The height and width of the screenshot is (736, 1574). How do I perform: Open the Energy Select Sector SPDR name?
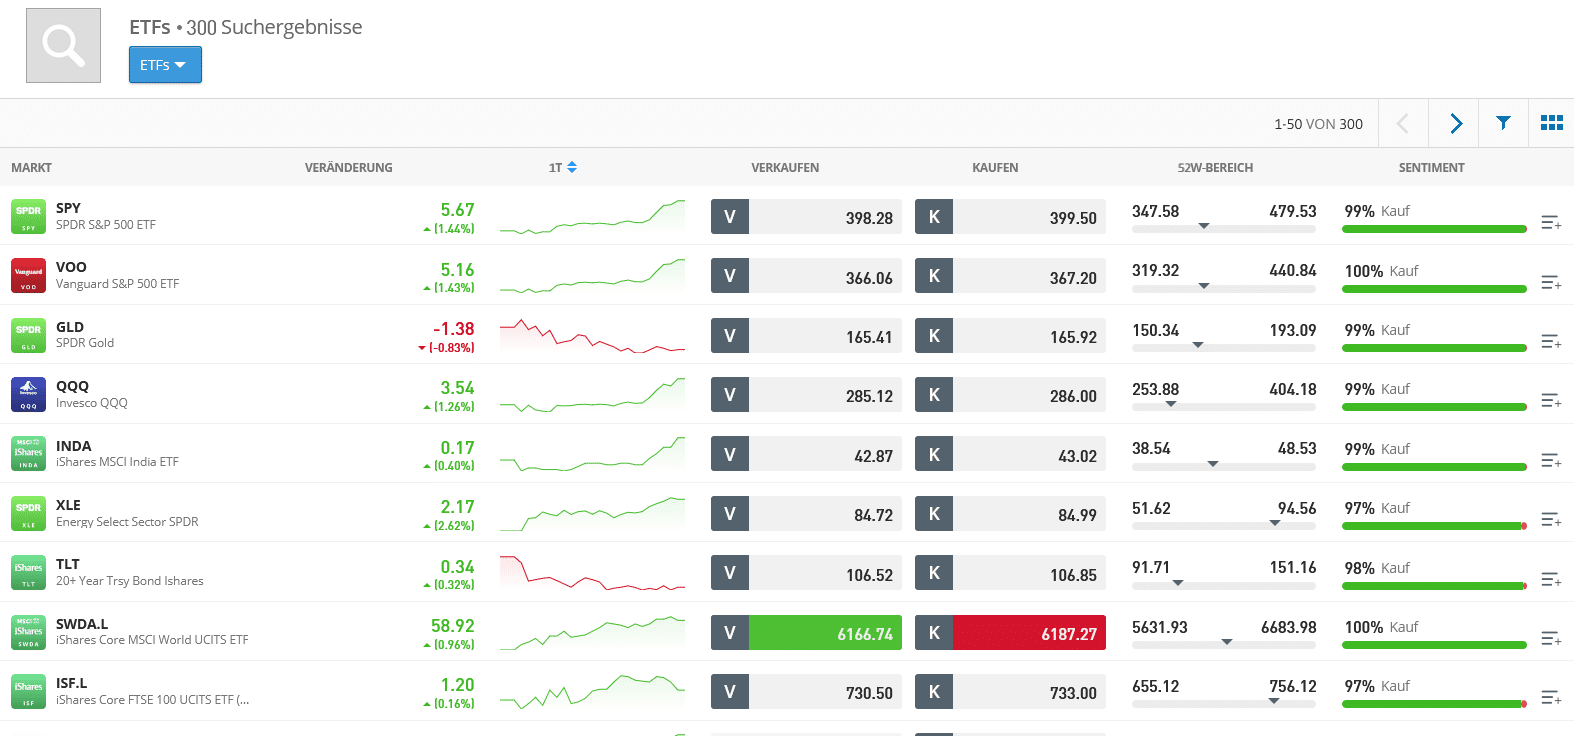(127, 522)
